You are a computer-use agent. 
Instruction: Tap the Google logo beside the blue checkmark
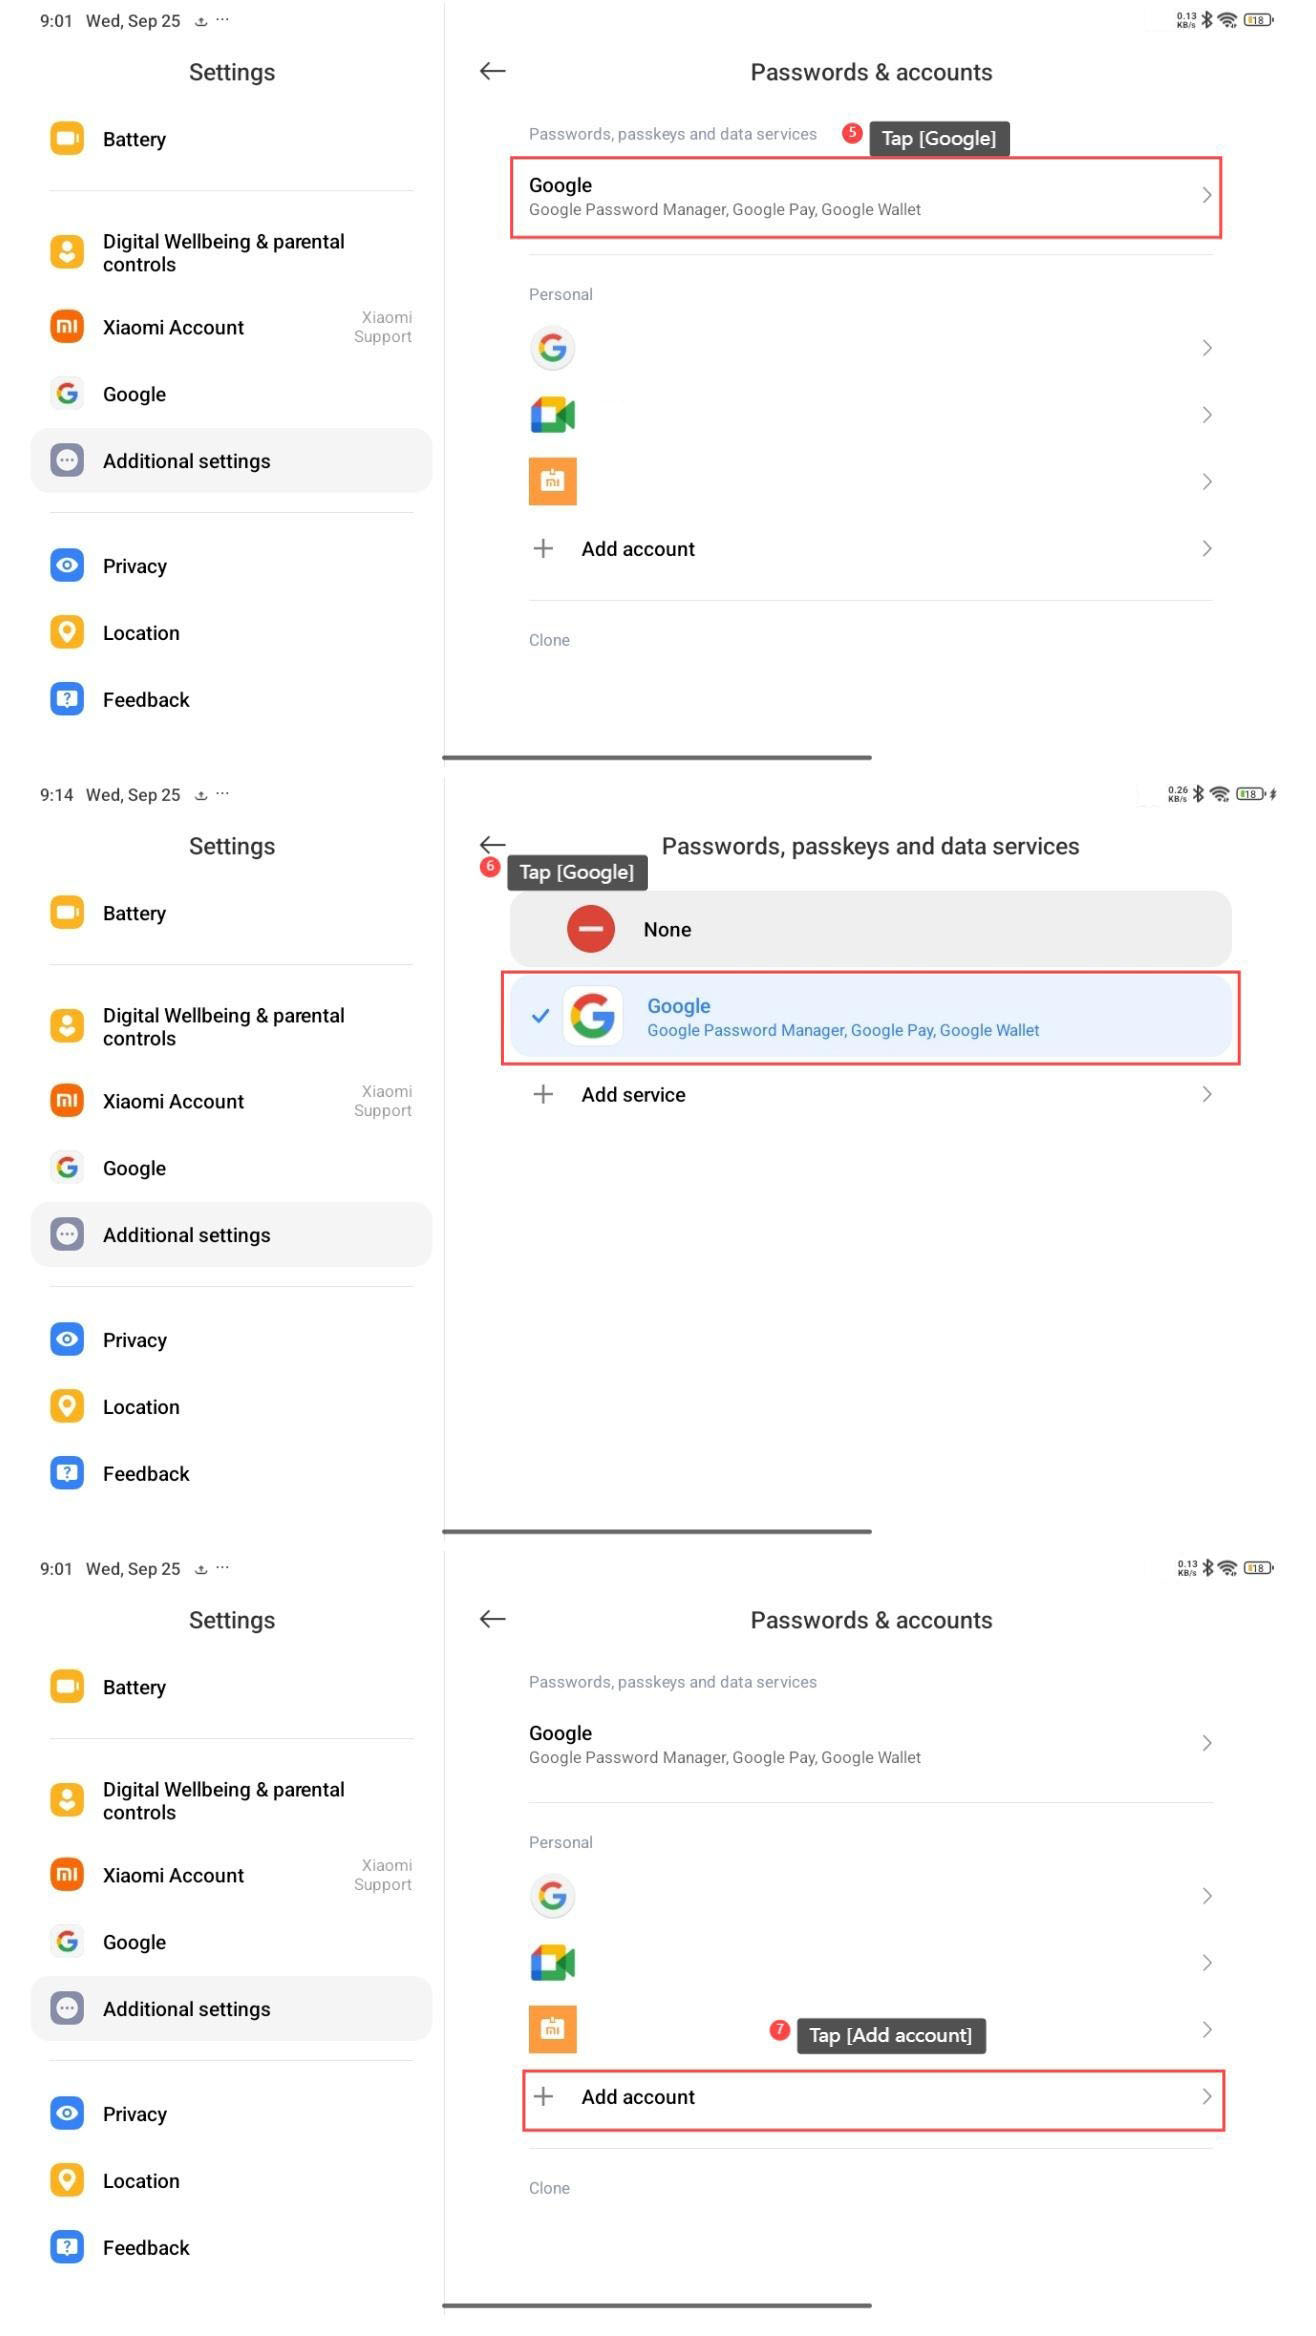[592, 1016]
